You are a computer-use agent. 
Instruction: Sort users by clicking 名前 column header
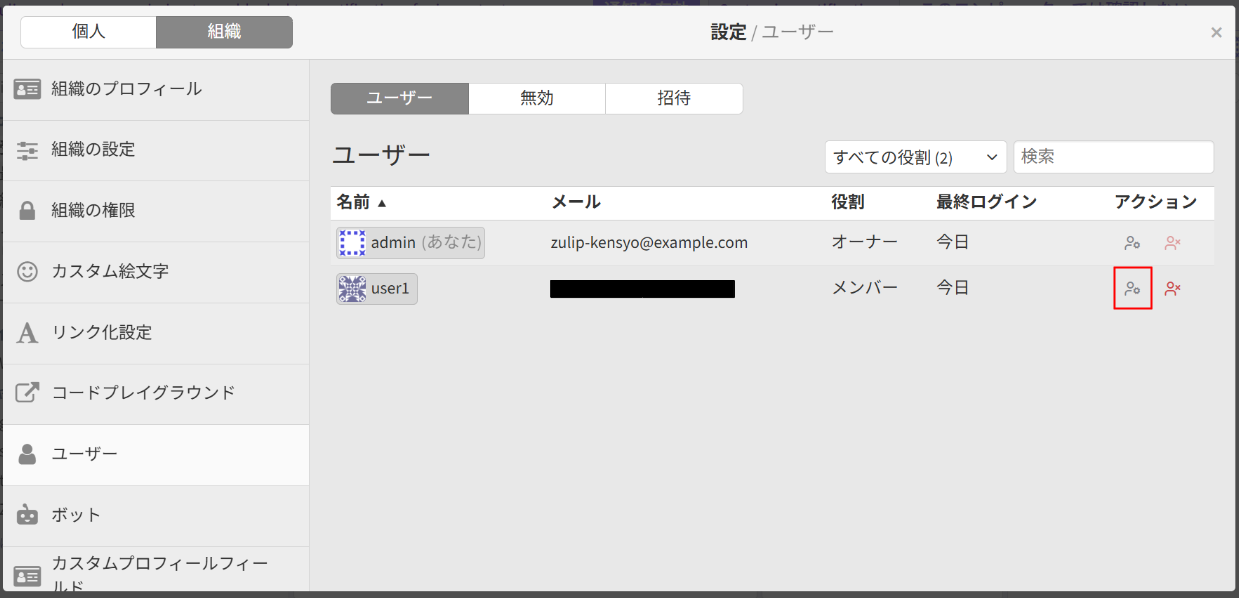pyautogui.click(x=354, y=201)
